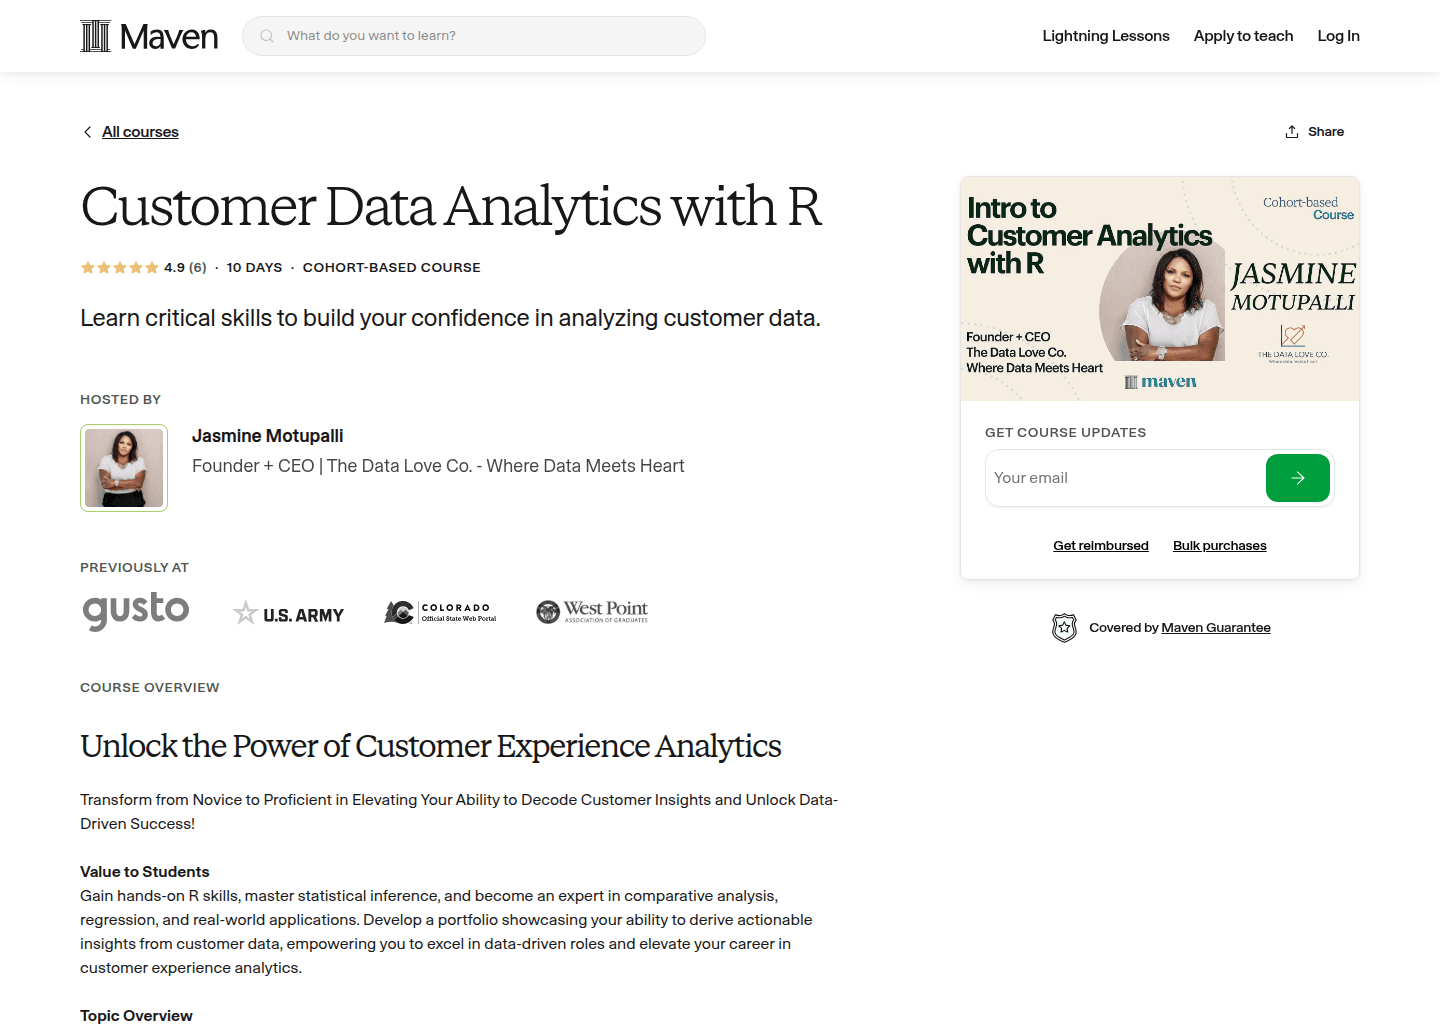Click the Maven Guarantee shield badge icon

click(1064, 627)
